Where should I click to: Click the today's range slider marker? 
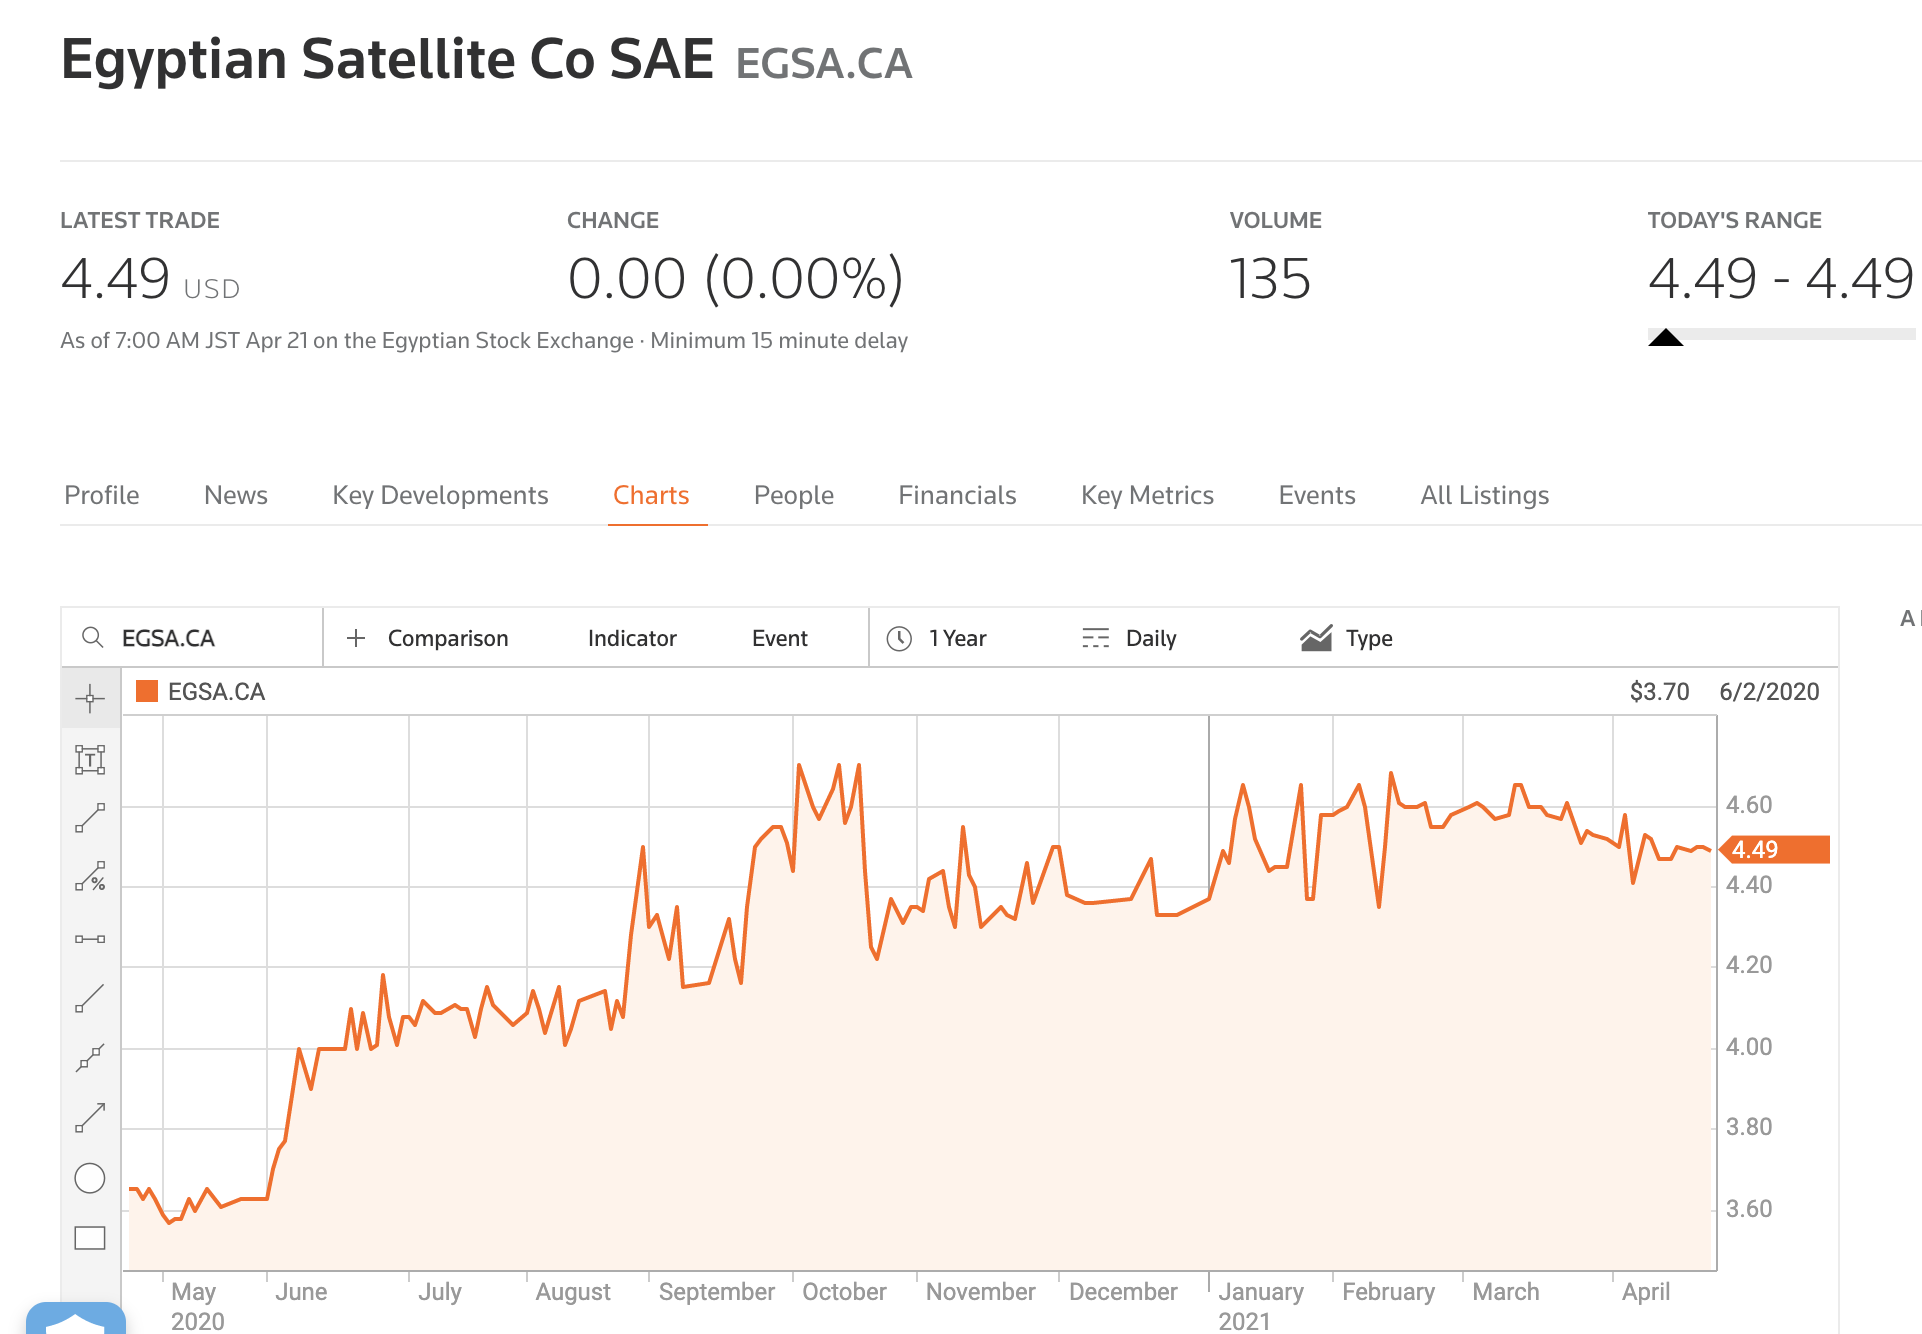click(1666, 337)
